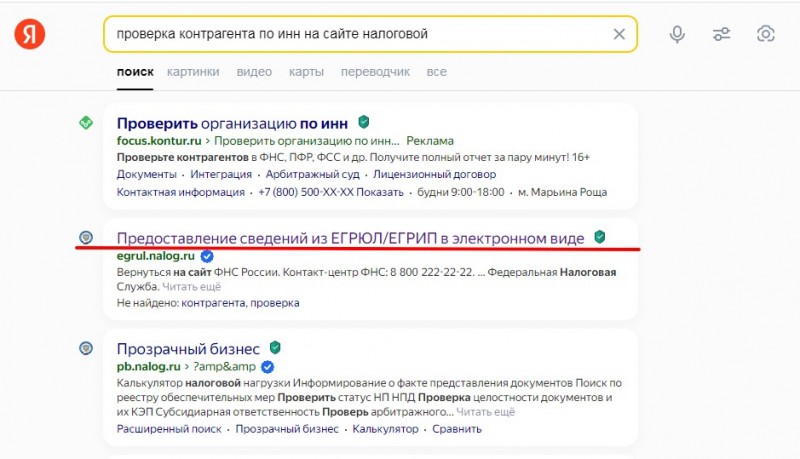
Task: Click the blue verified badge next to egrul.nalog.ru
Action: (x=207, y=256)
